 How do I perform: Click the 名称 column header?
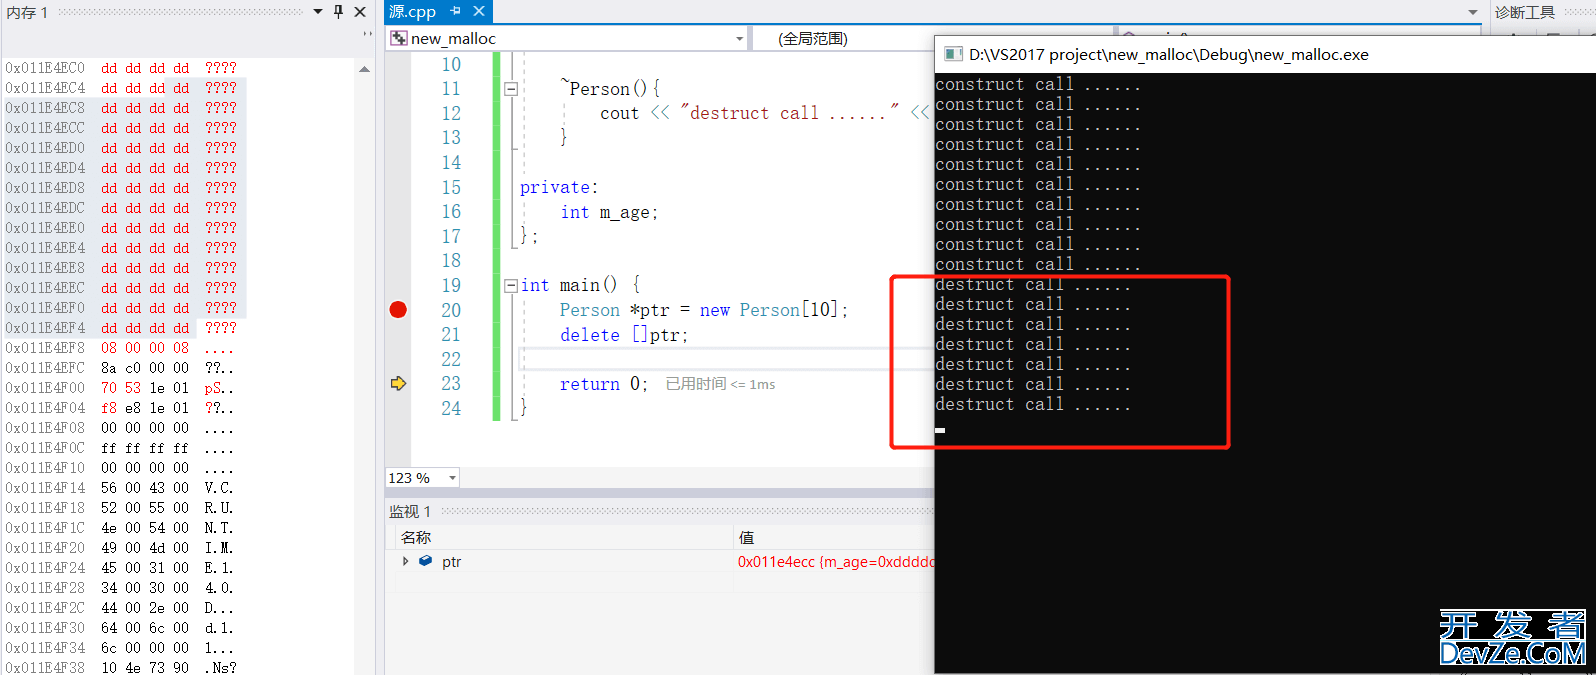tap(416, 537)
